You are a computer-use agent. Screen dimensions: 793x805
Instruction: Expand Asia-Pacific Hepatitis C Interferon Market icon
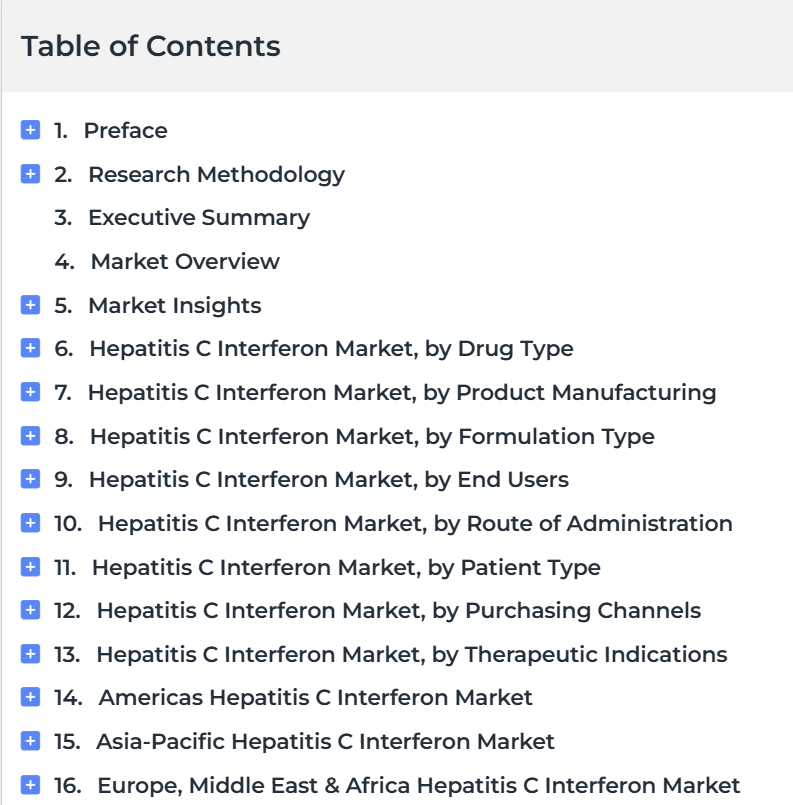tap(30, 741)
